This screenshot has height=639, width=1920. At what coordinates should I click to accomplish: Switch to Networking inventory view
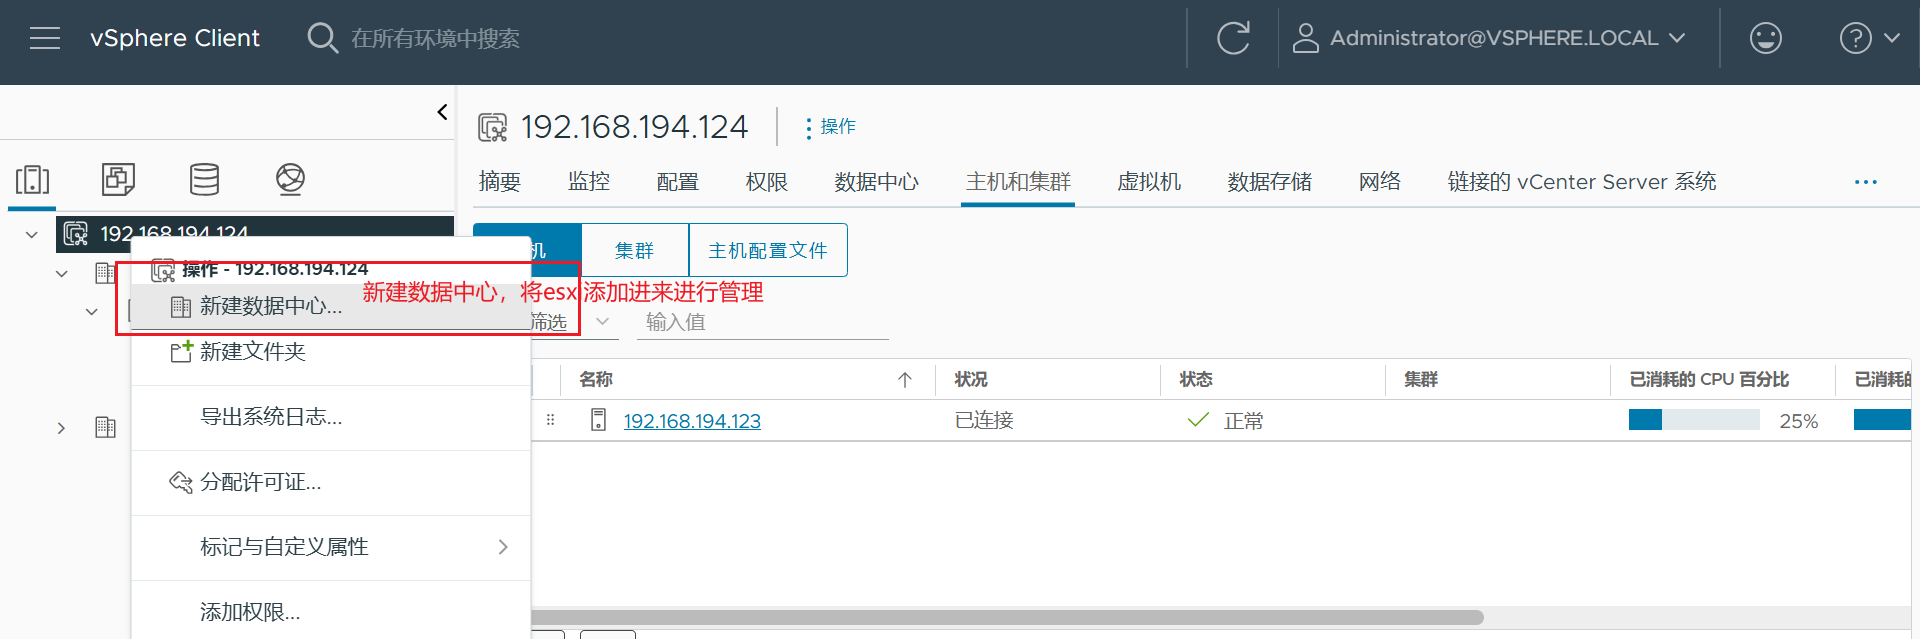290,180
